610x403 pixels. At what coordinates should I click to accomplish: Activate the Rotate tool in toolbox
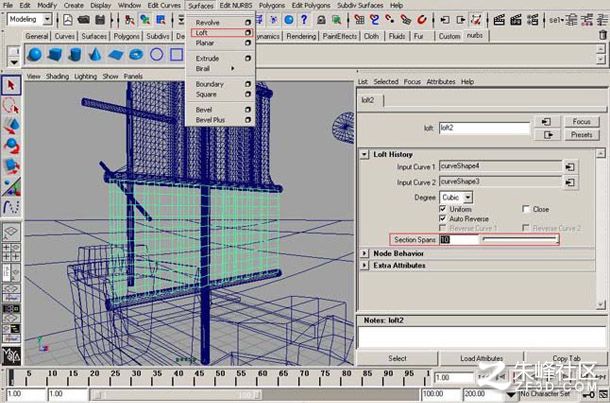(11, 146)
